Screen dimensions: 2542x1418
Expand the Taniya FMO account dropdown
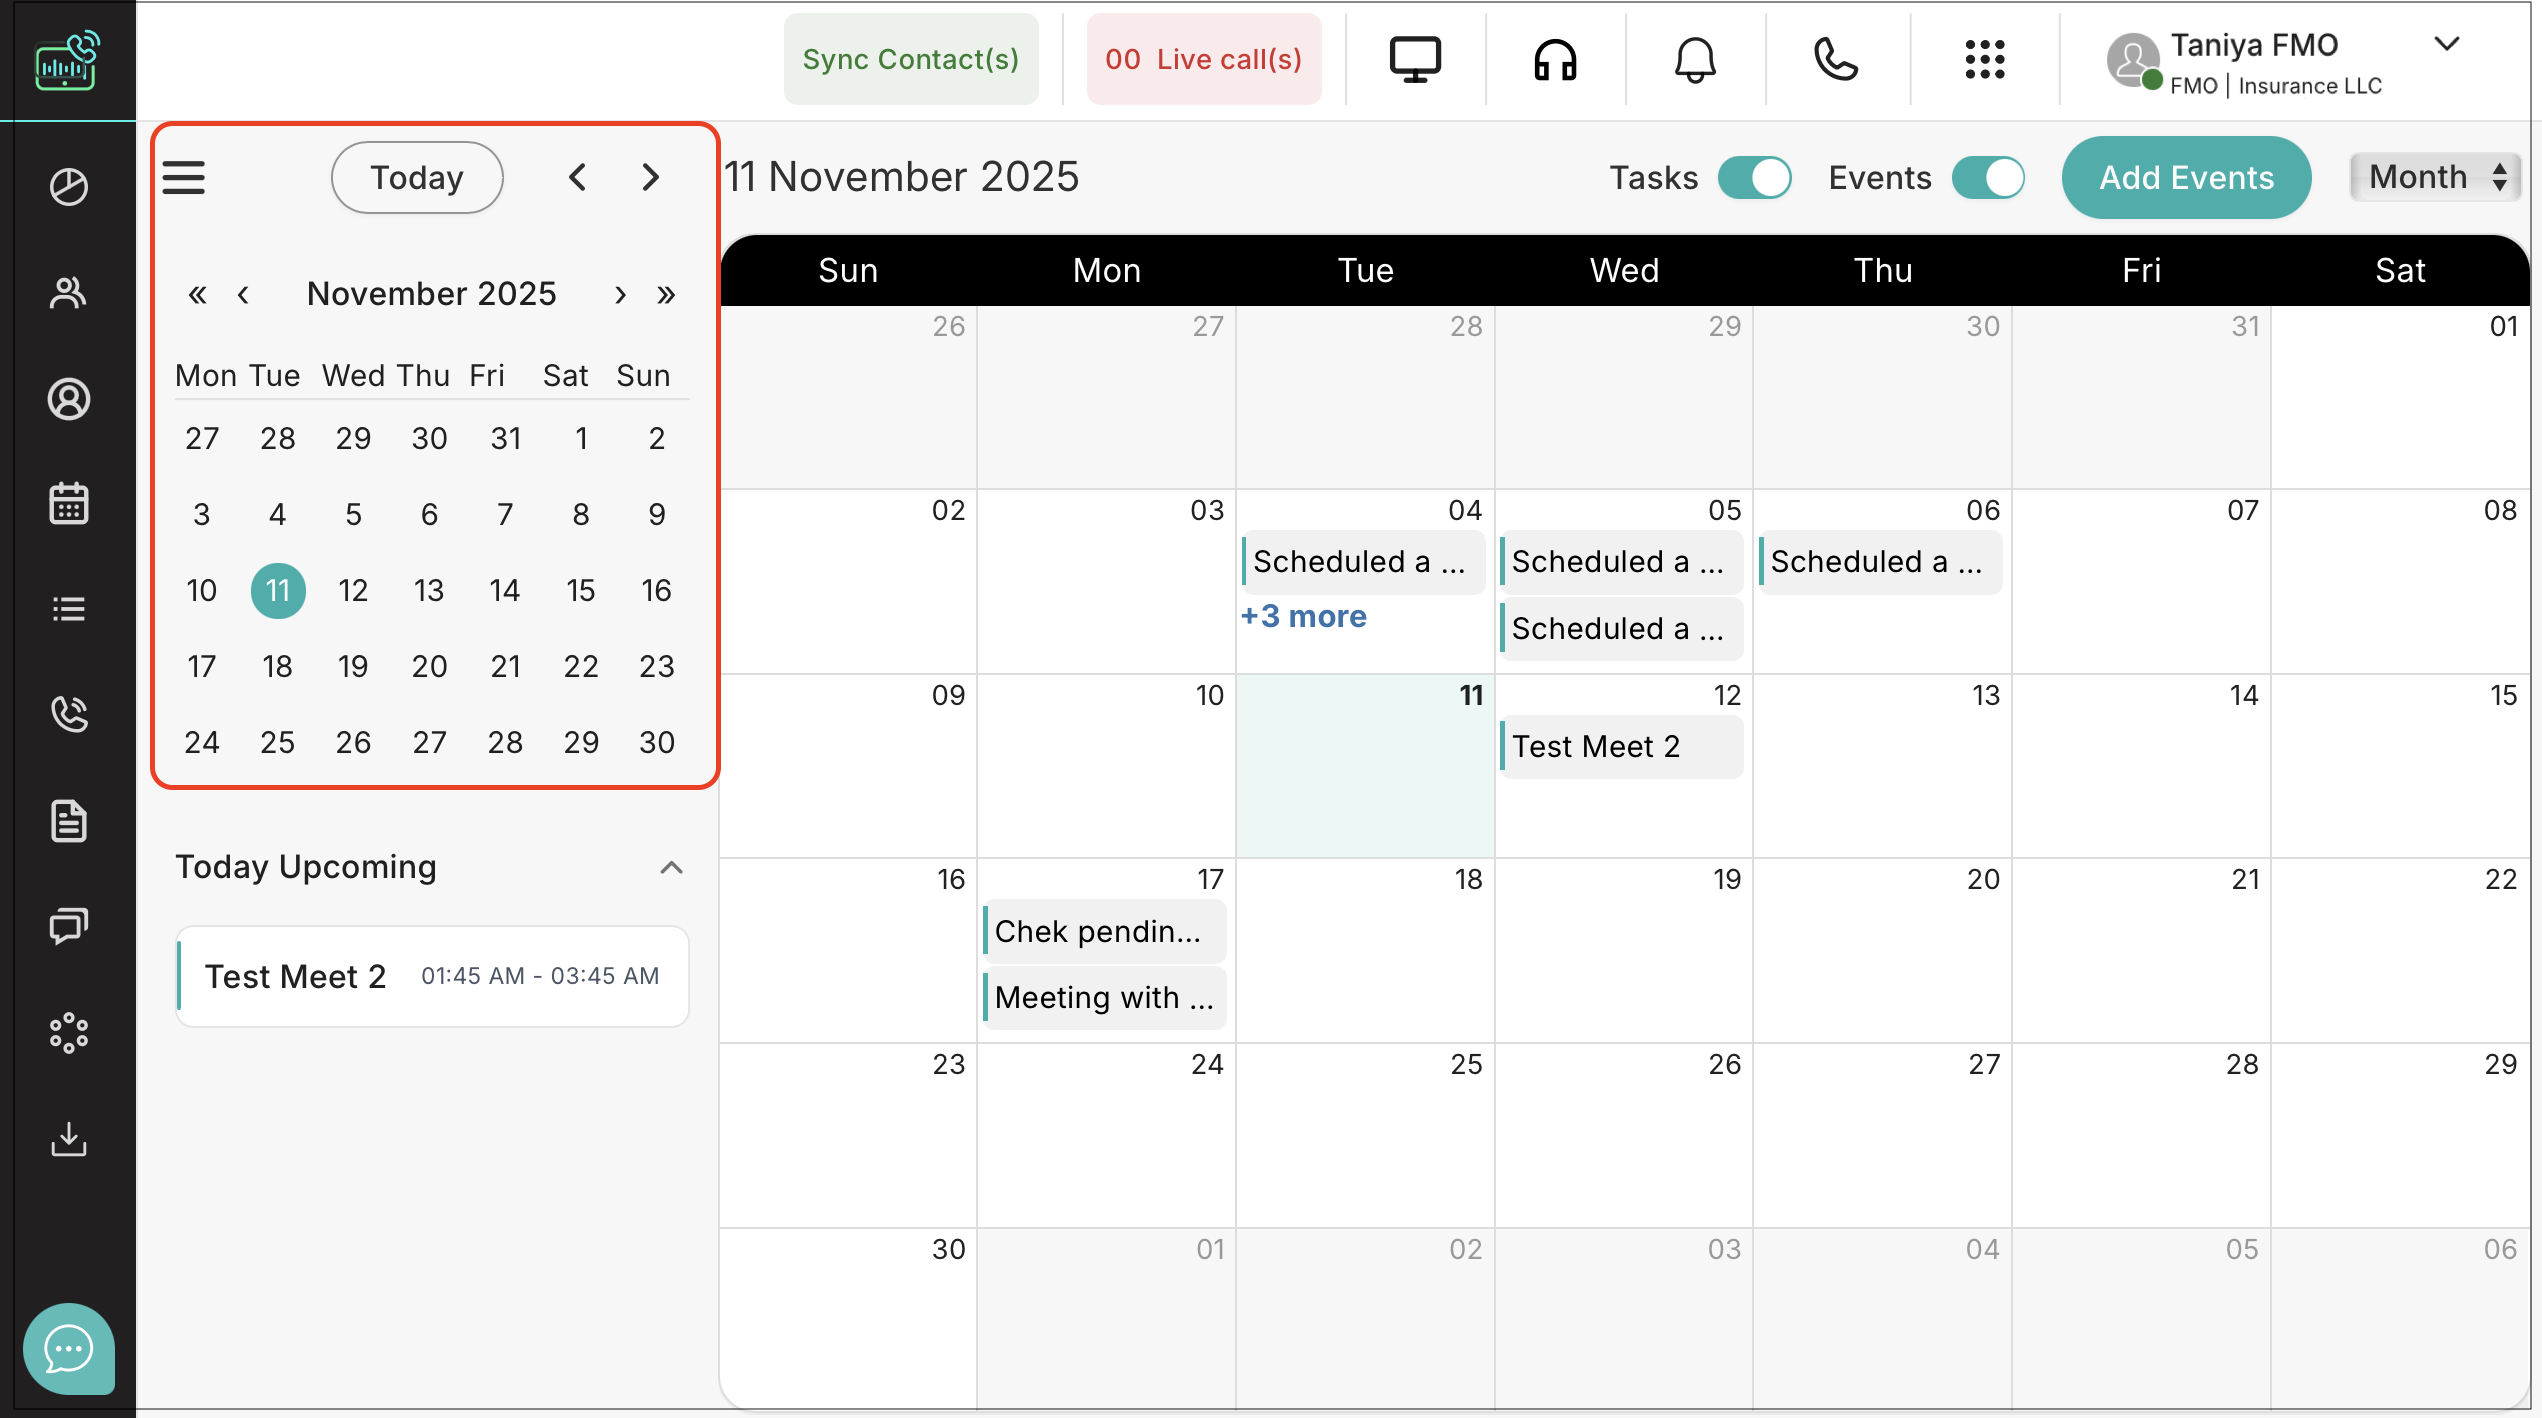[x=2445, y=44]
